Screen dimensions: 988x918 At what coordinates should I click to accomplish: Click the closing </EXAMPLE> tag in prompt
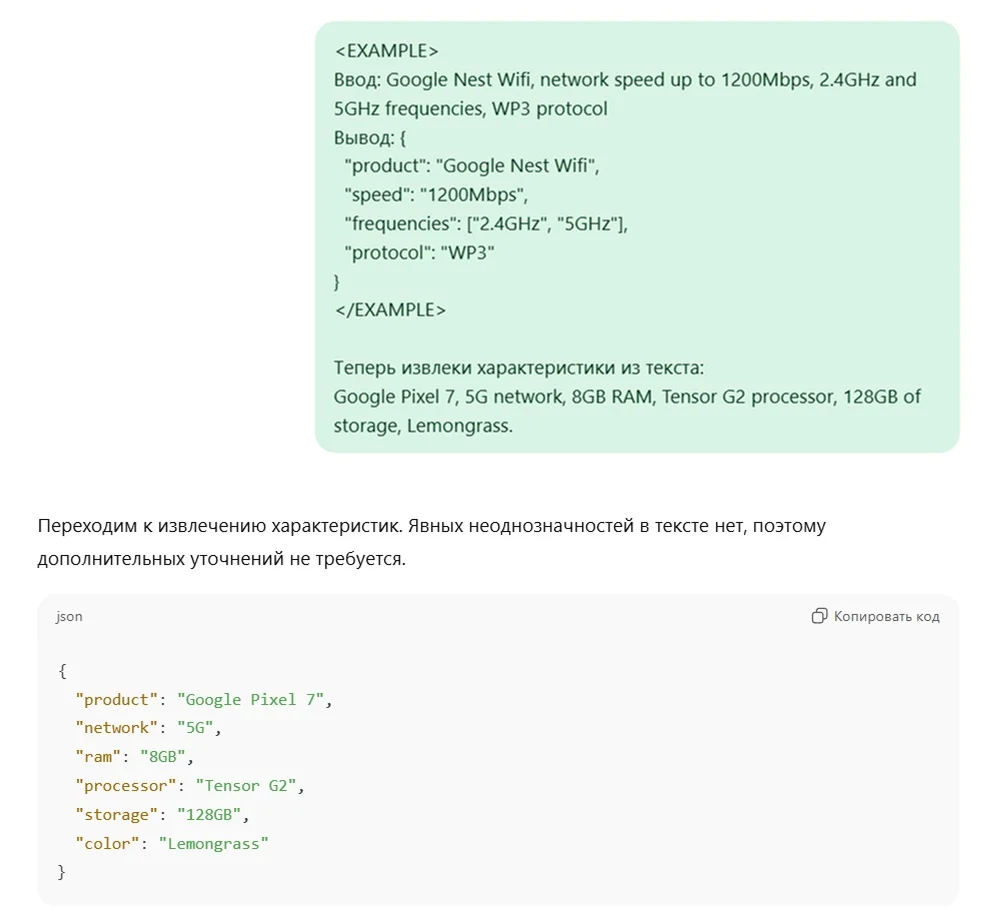pyautogui.click(x=390, y=310)
